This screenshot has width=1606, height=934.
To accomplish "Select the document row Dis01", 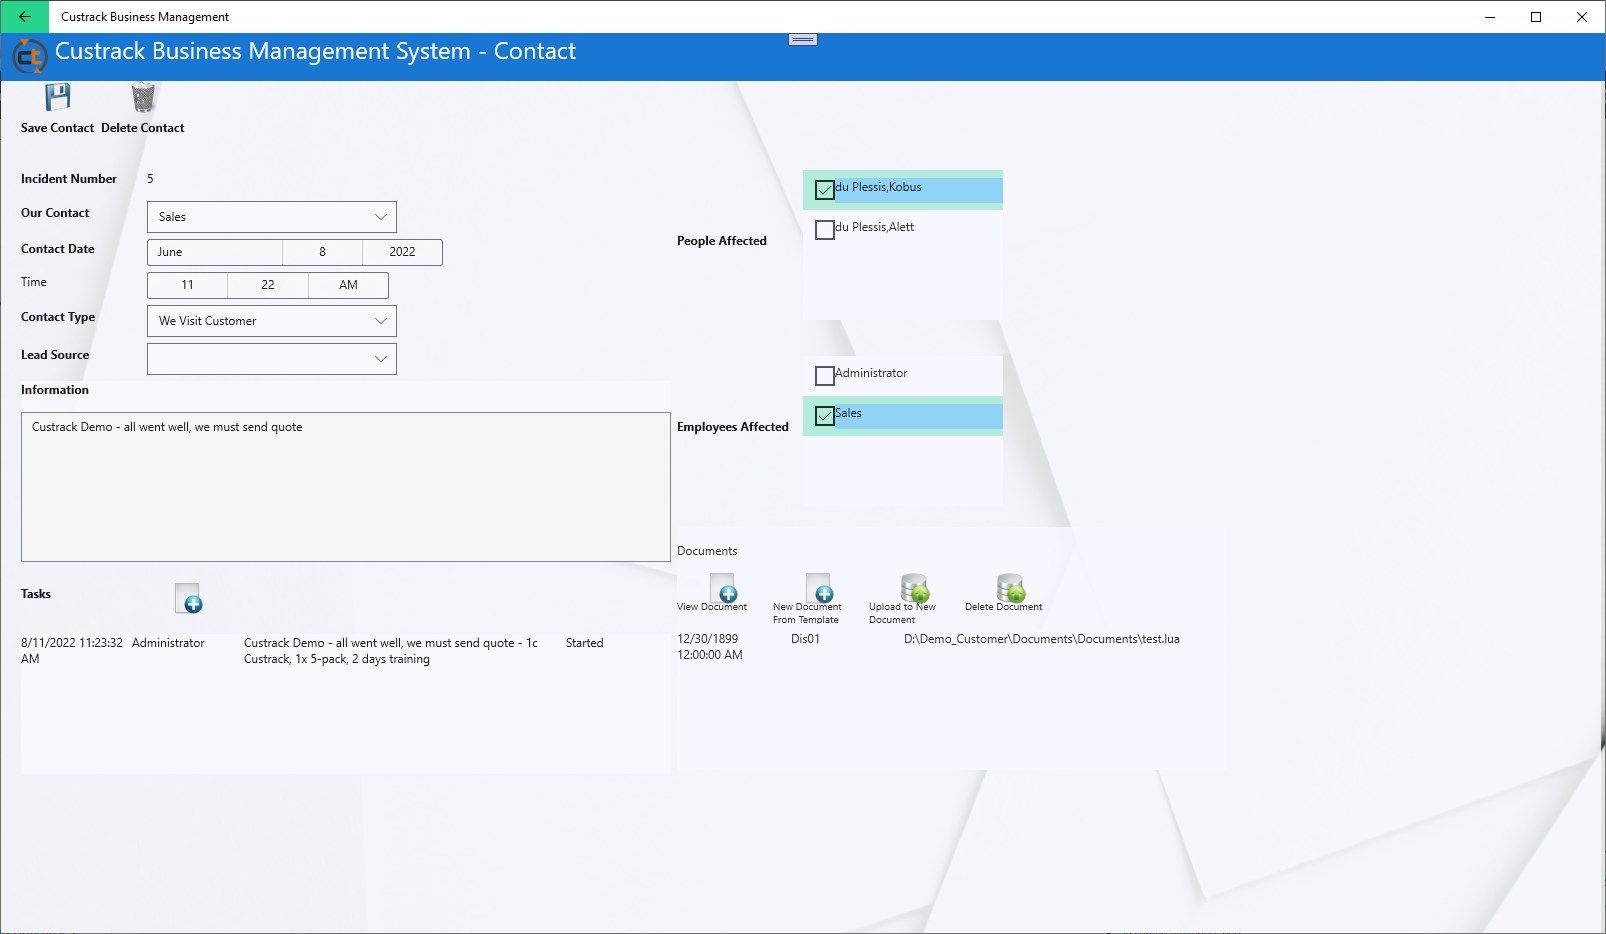I will (x=805, y=639).
